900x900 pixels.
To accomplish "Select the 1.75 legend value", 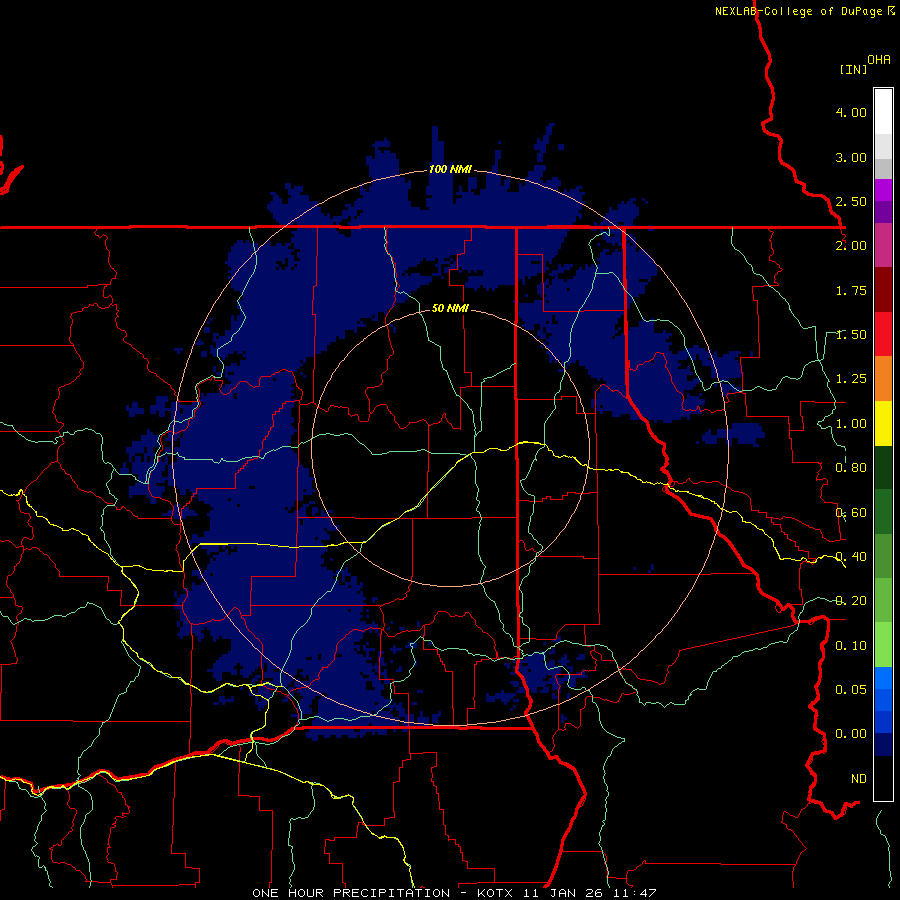I will point(851,290).
